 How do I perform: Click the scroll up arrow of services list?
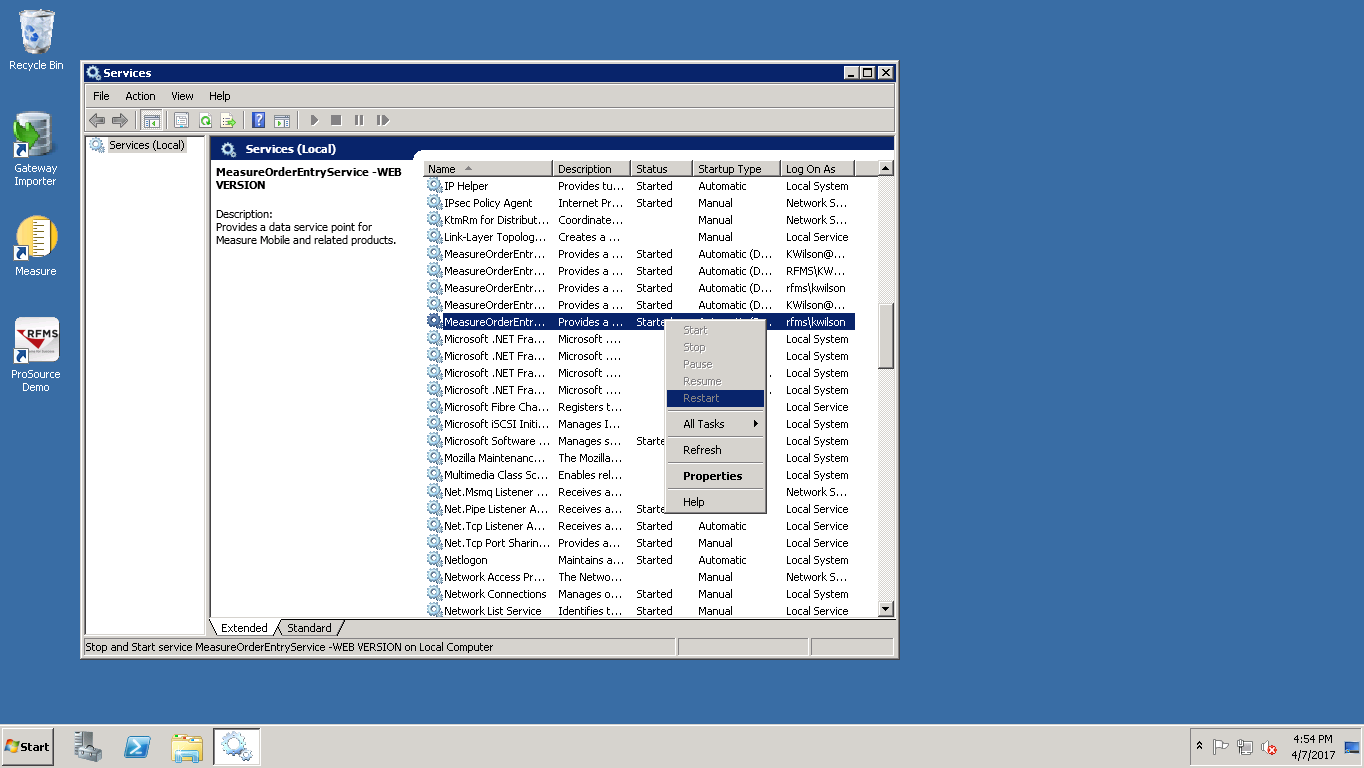pyautogui.click(x=885, y=169)
